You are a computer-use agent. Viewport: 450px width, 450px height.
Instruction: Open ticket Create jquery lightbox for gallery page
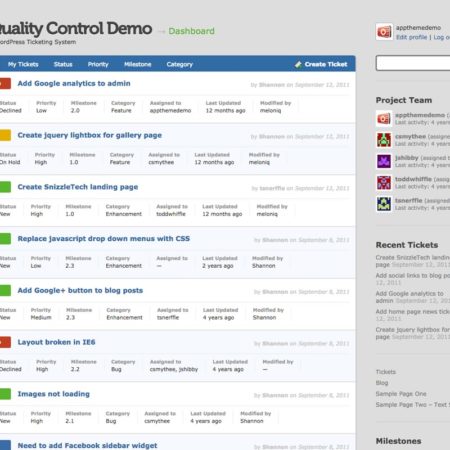[90, 135]
